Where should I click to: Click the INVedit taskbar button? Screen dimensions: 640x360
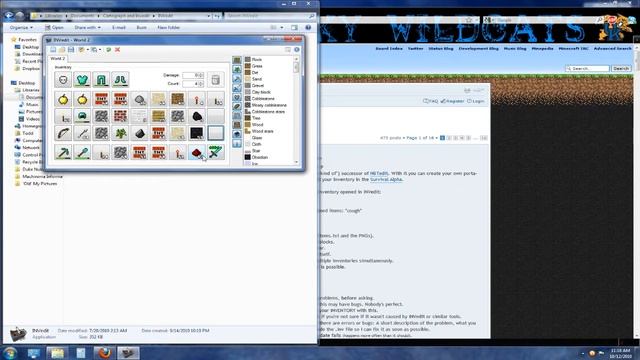coord(128,353)
